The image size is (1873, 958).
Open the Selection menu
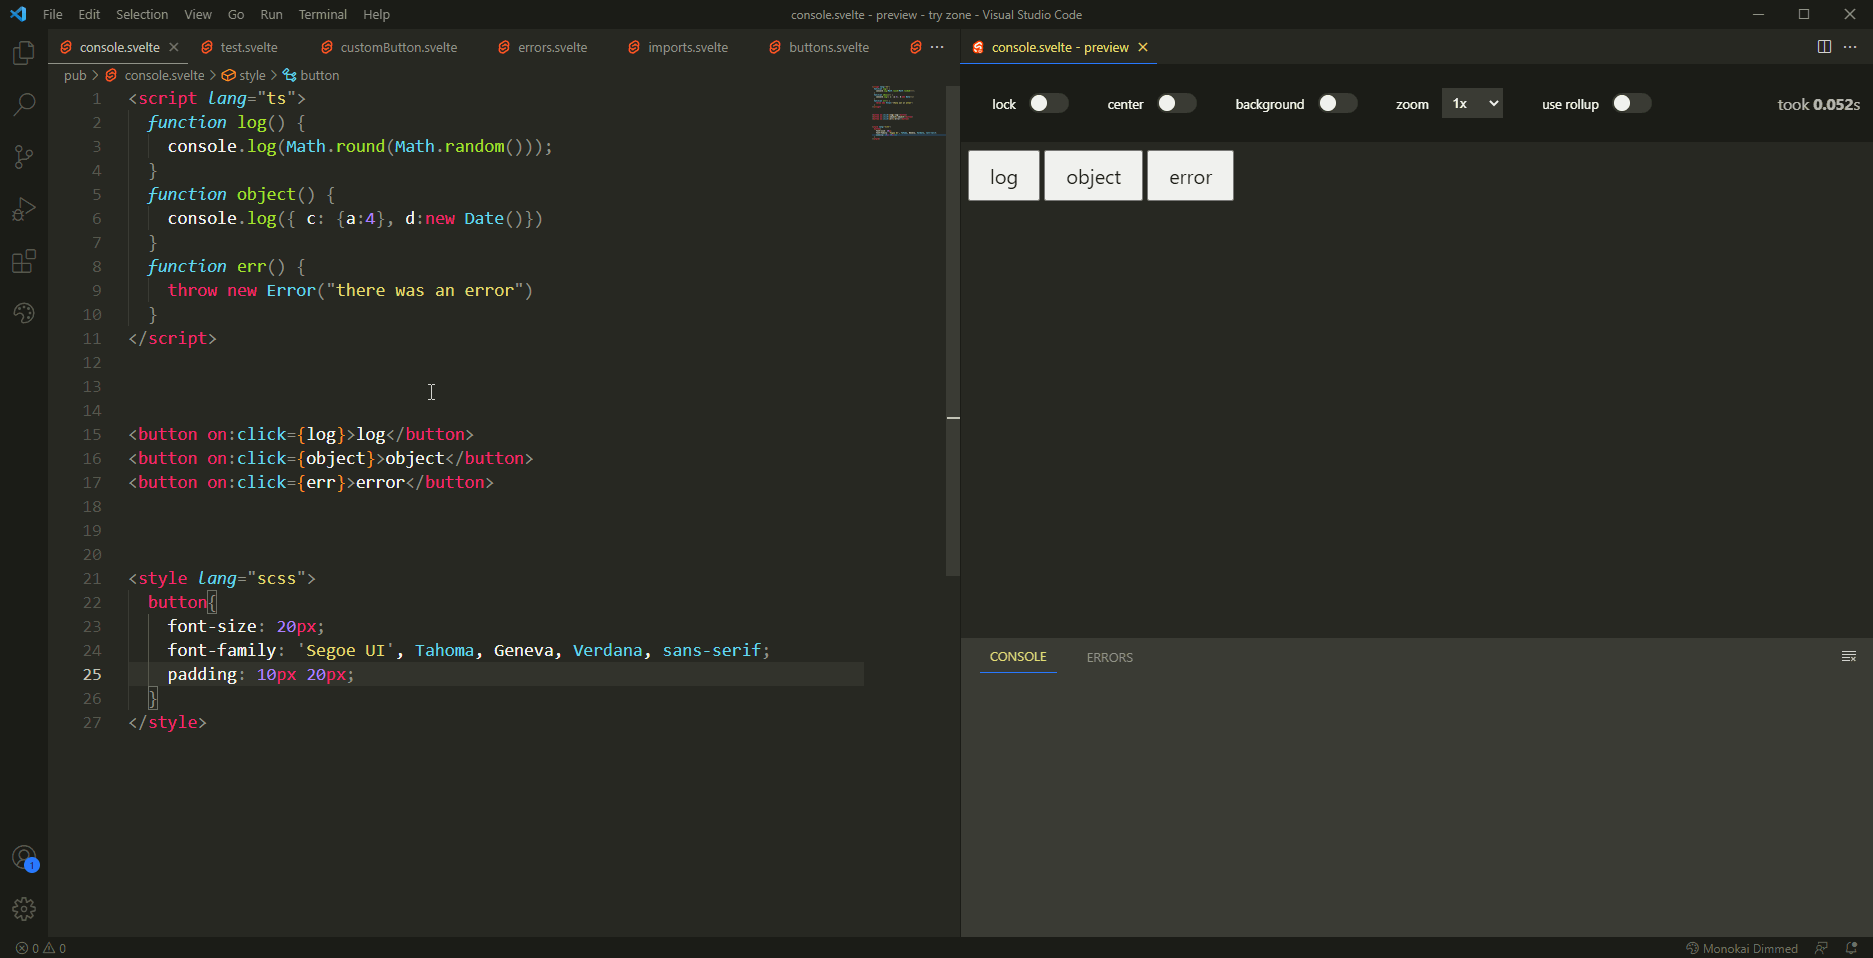coord(142,14)
